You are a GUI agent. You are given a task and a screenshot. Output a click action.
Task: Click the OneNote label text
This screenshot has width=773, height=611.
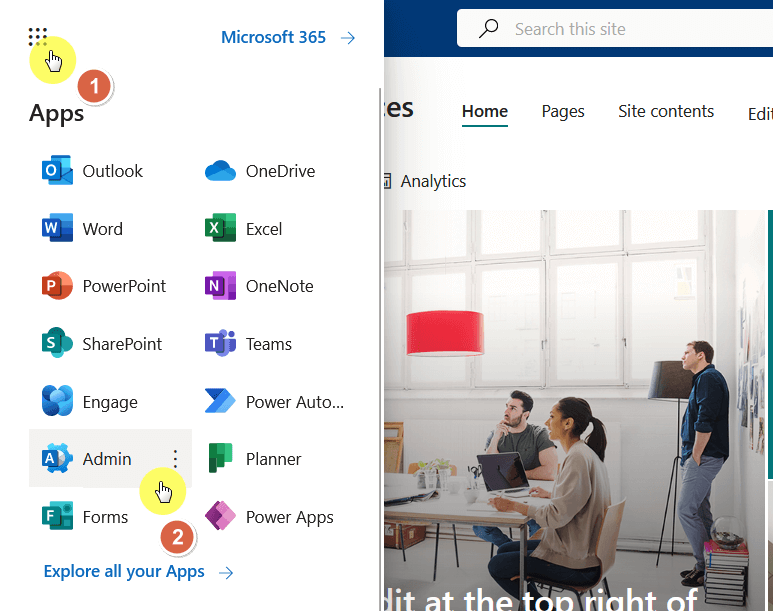pyautogui.click(x=280, y=286)
